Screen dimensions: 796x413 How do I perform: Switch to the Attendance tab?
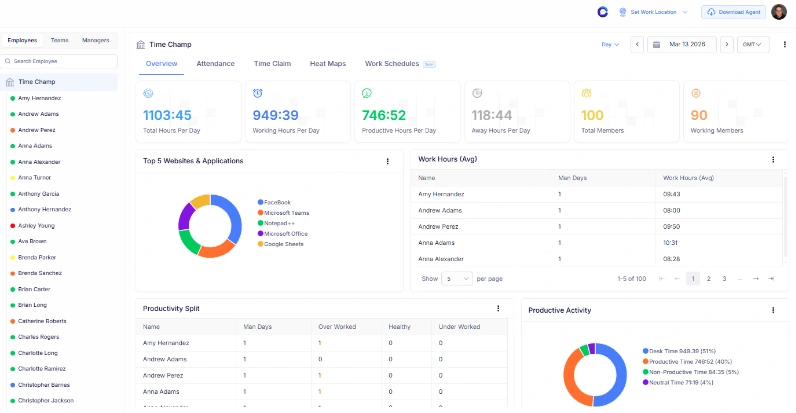[x=215, y=64]
